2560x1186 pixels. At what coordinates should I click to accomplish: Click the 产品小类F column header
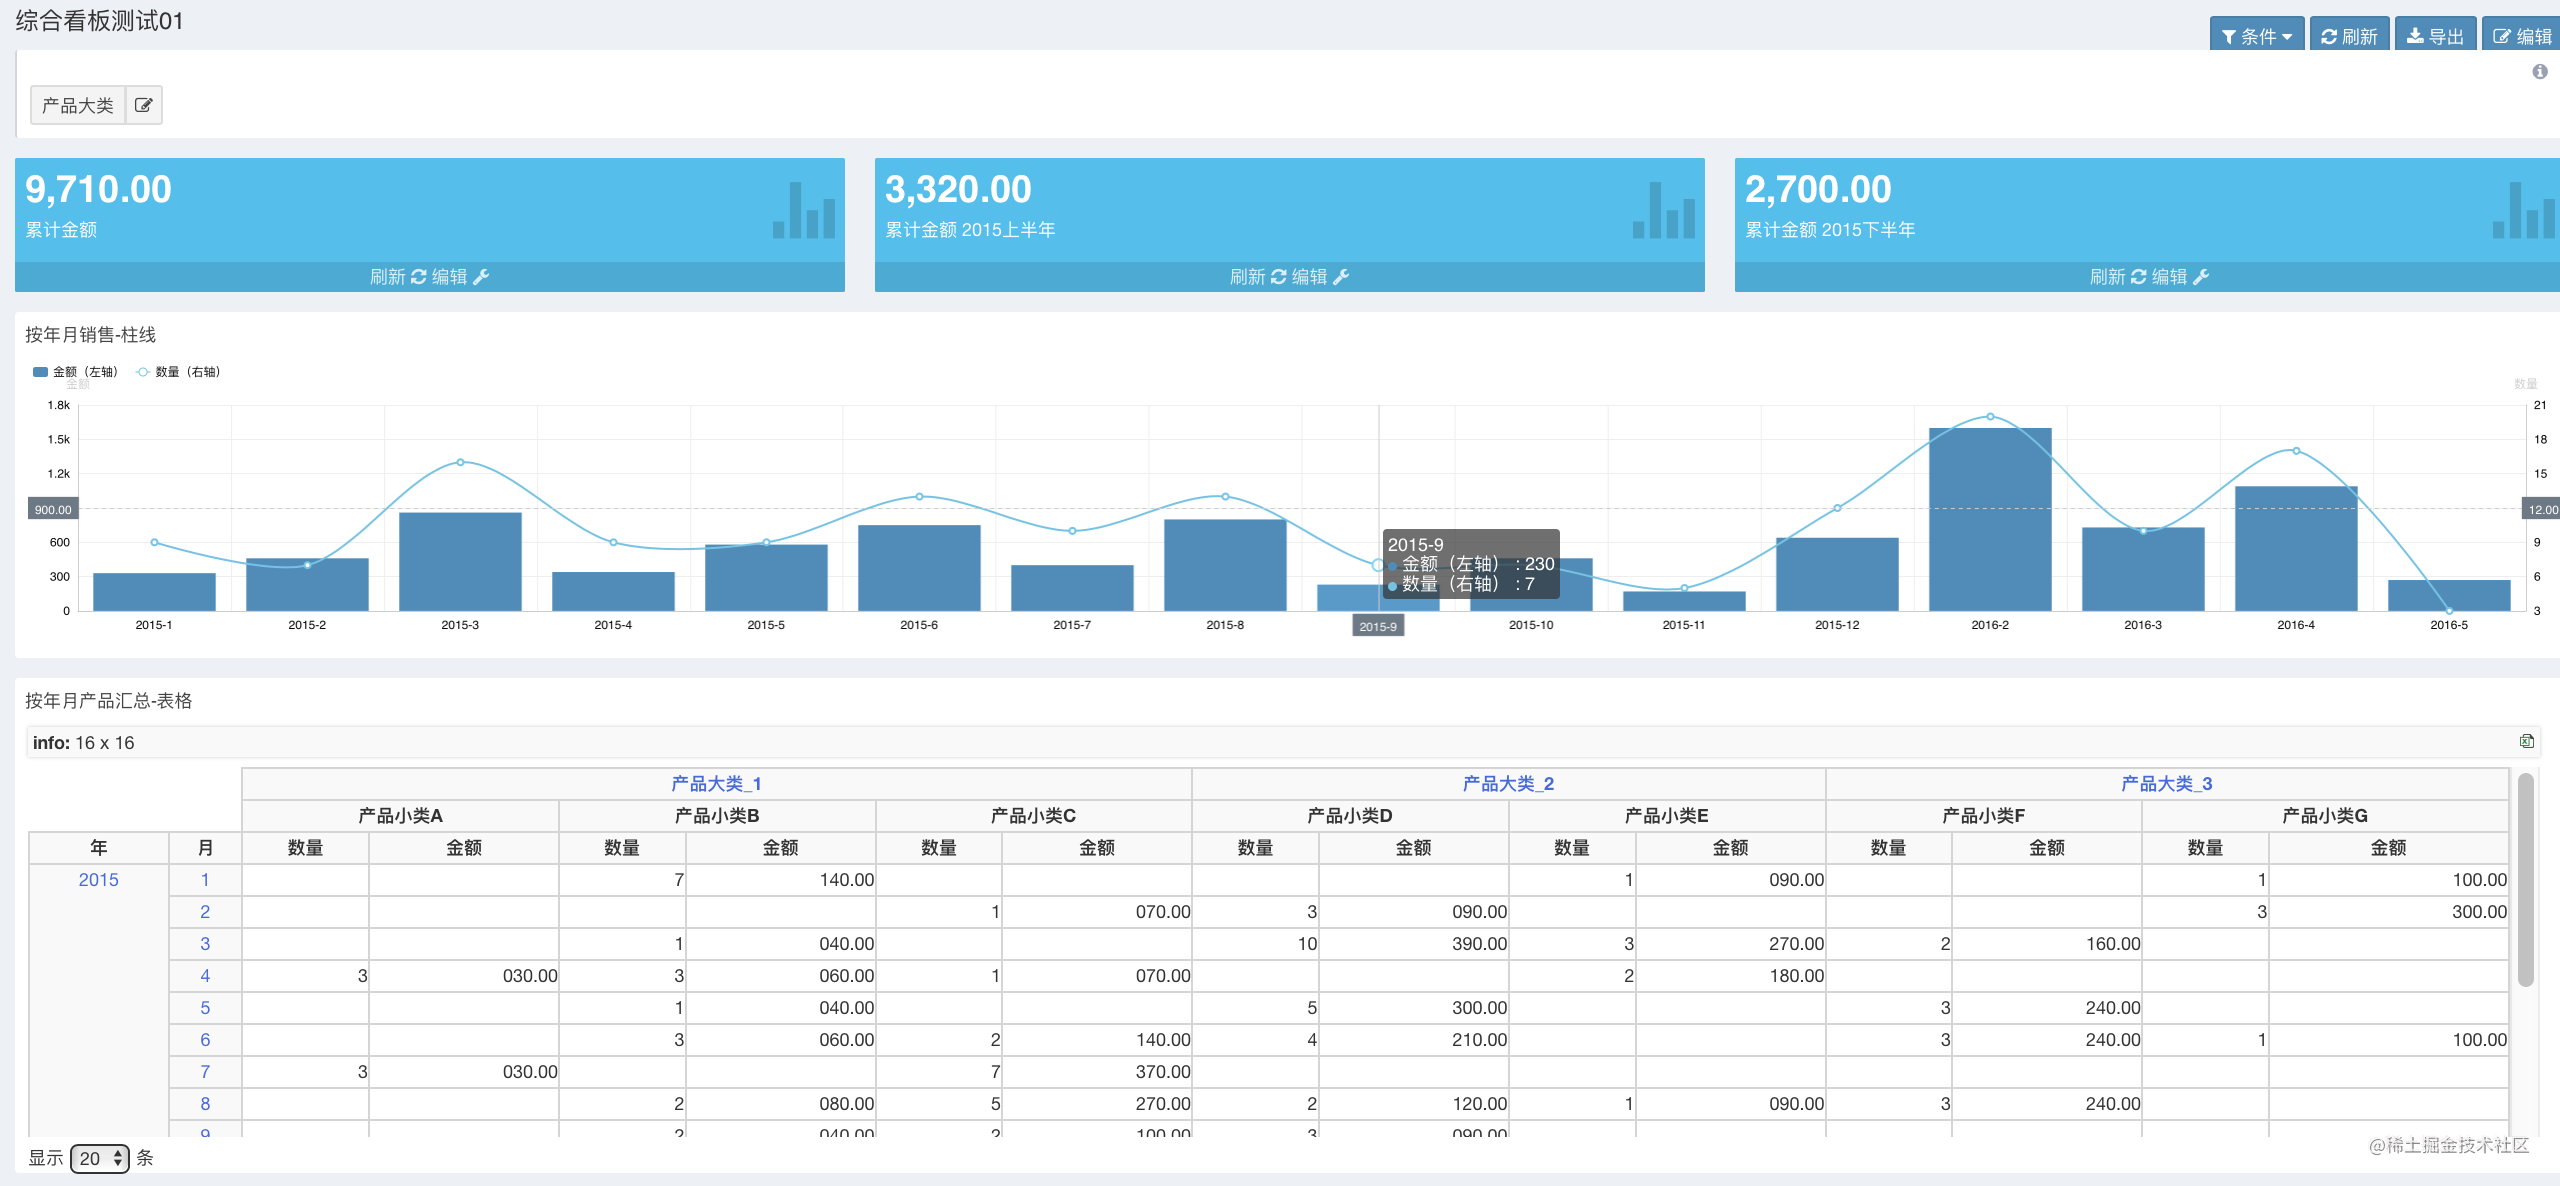[1983, 816]
